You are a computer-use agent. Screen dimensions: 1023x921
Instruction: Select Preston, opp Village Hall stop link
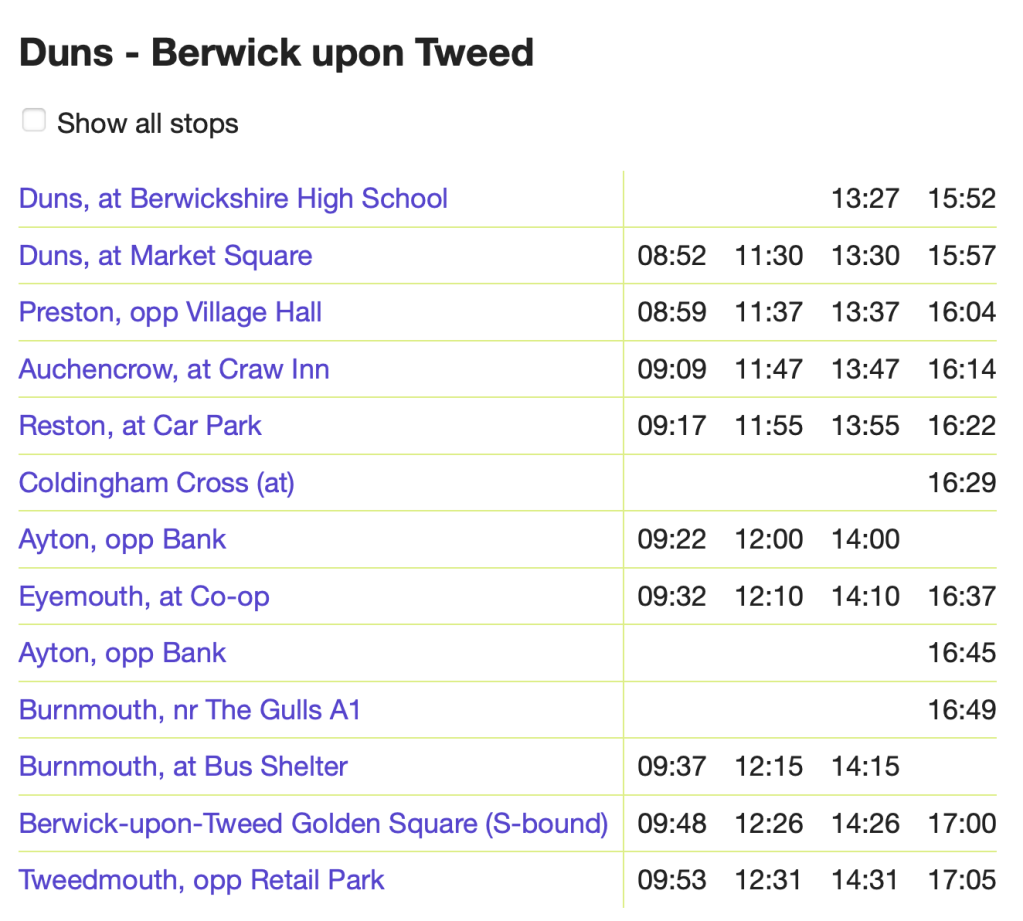coord(170,312)
